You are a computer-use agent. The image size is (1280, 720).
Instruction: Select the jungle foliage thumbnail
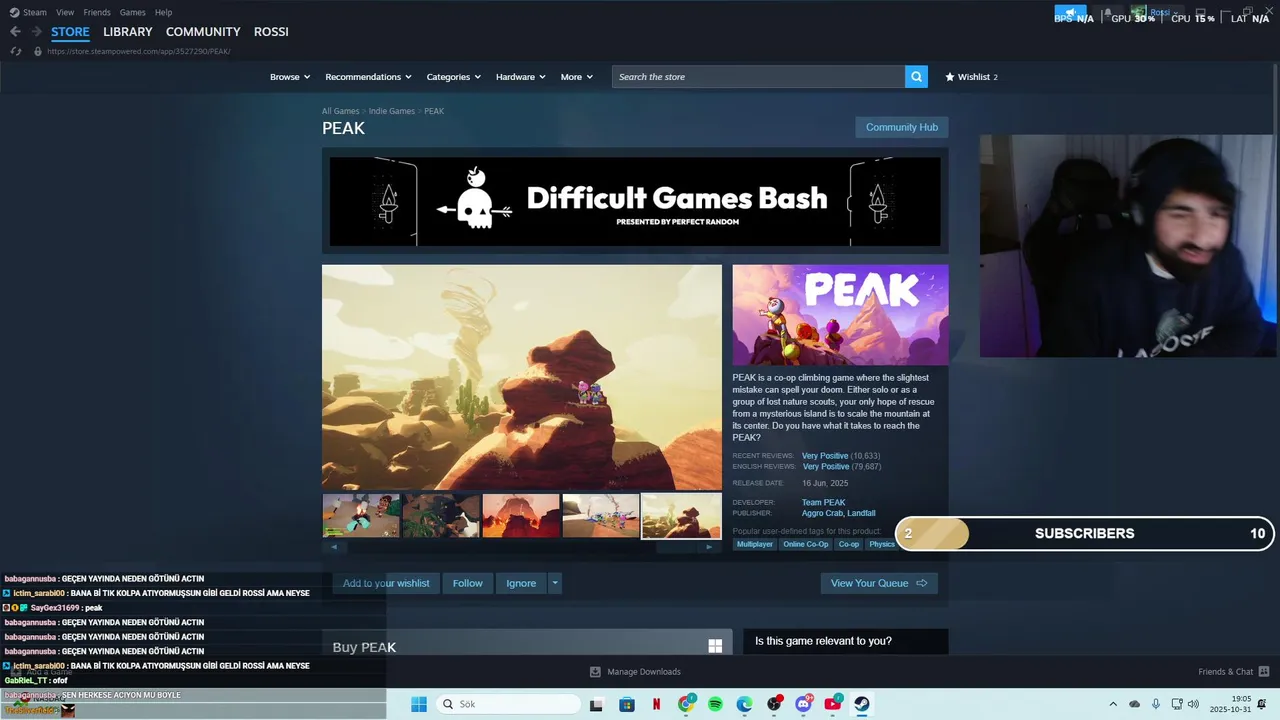pos(441,516)
